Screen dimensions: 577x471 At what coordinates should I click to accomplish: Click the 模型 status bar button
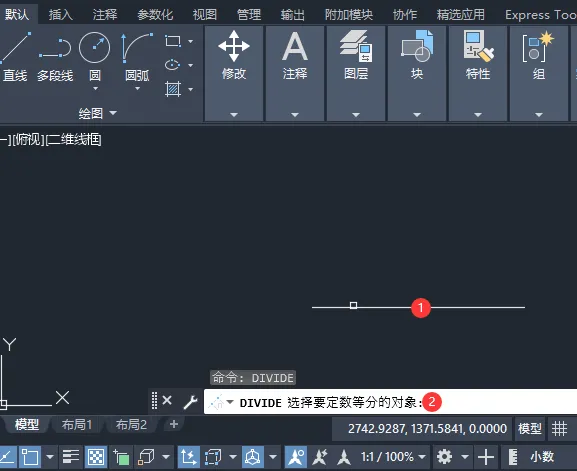coord(530,429)
